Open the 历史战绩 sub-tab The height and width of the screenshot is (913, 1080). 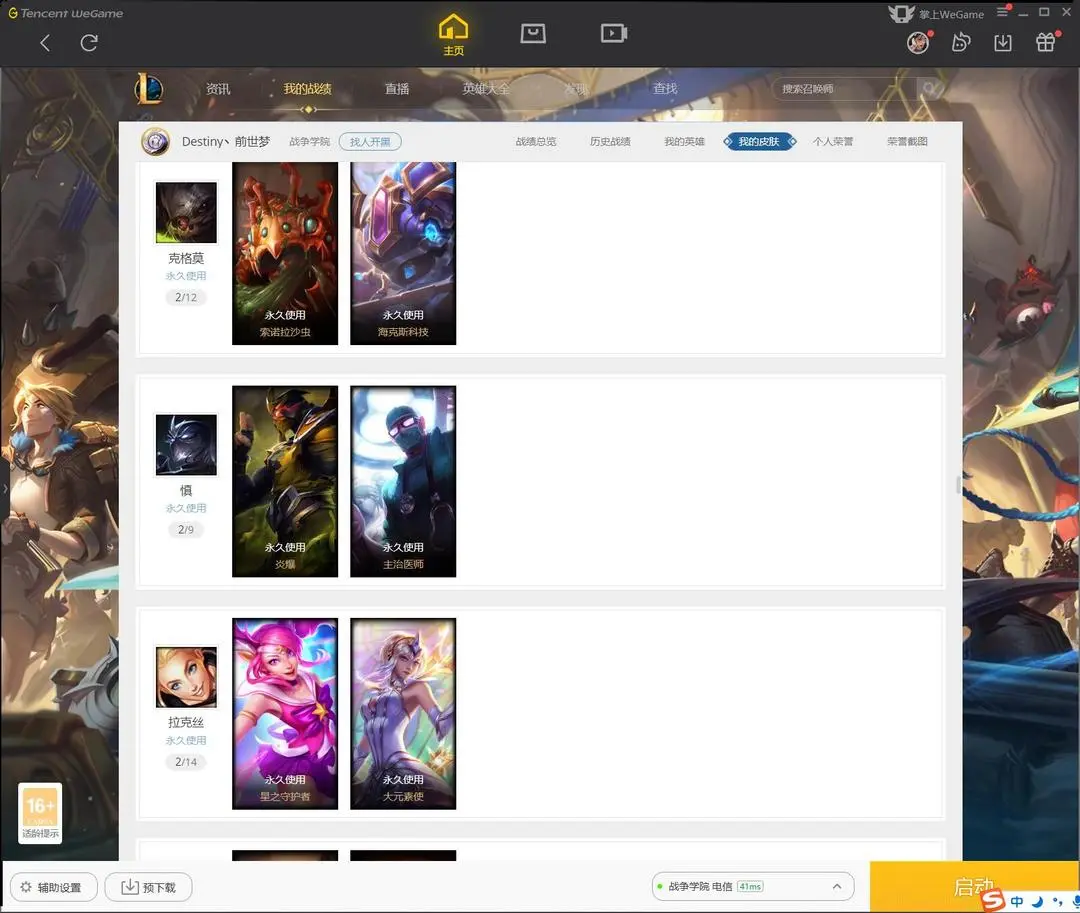610,142
